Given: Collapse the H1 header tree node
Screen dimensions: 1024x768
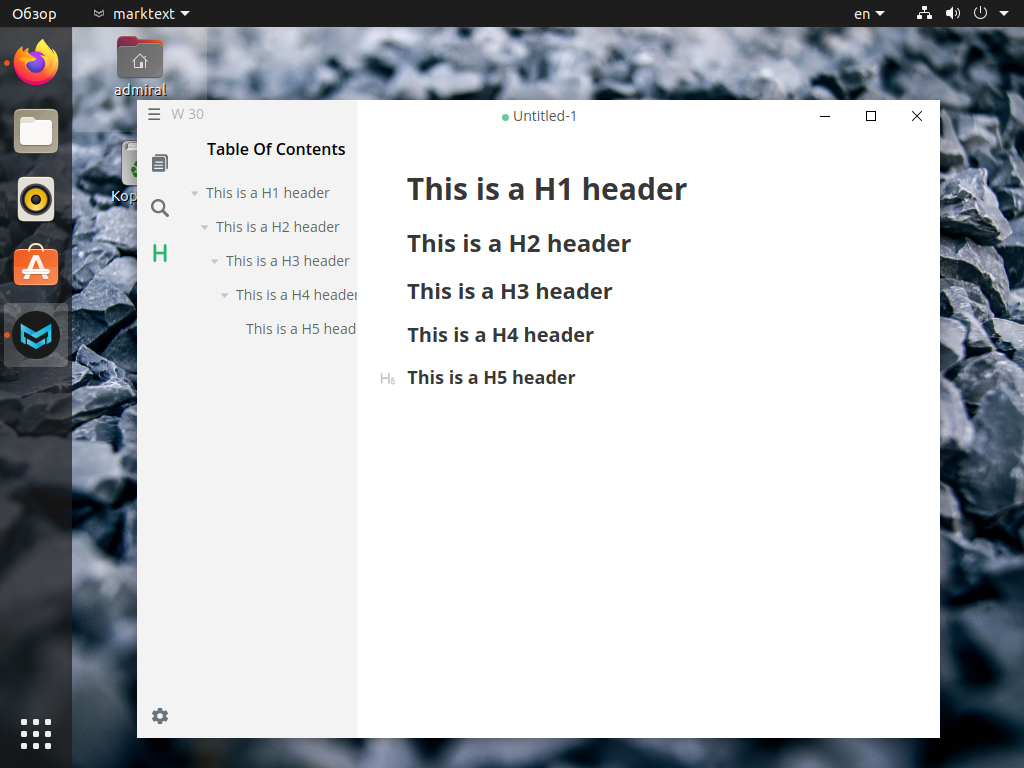Looking at the screenshot, I should [195, 193].
